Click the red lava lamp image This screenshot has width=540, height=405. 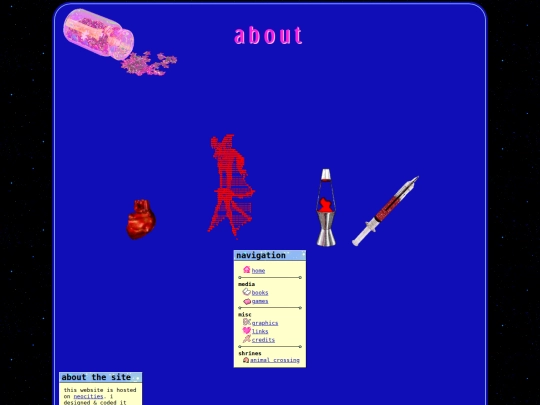(x=326, y=207)
